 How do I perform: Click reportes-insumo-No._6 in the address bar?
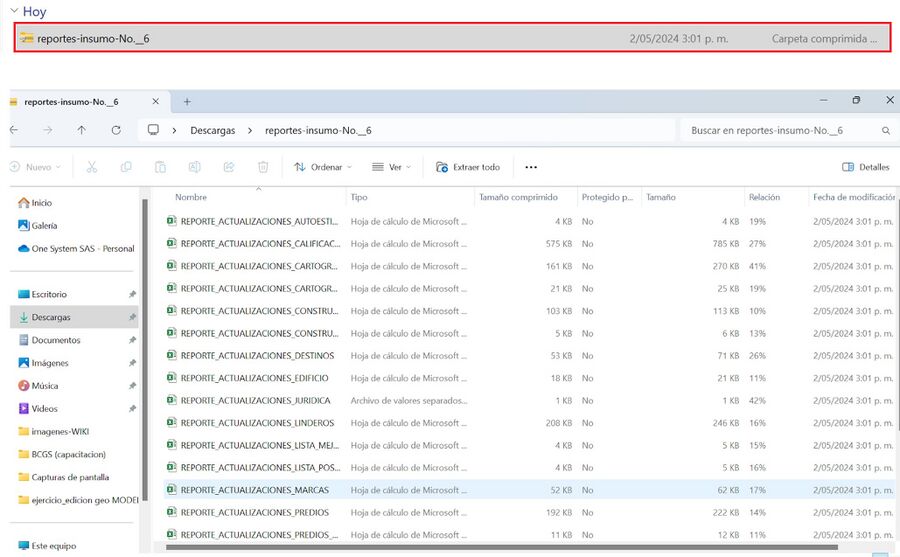coord(318,130)
